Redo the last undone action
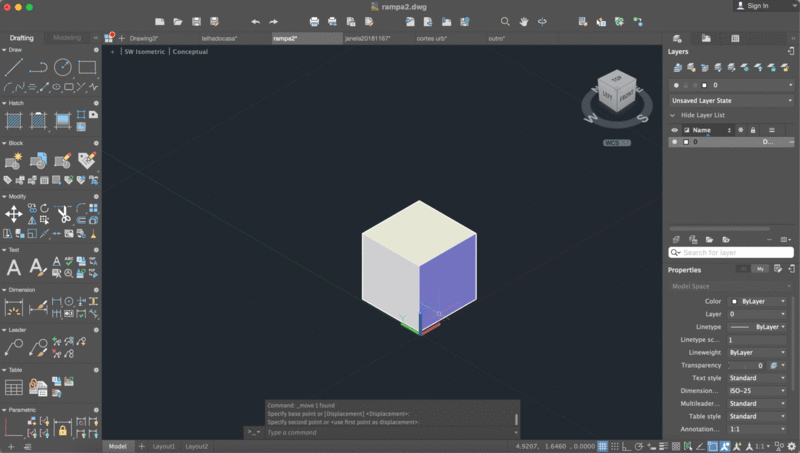The image size is (800, 453). point(273,21)
